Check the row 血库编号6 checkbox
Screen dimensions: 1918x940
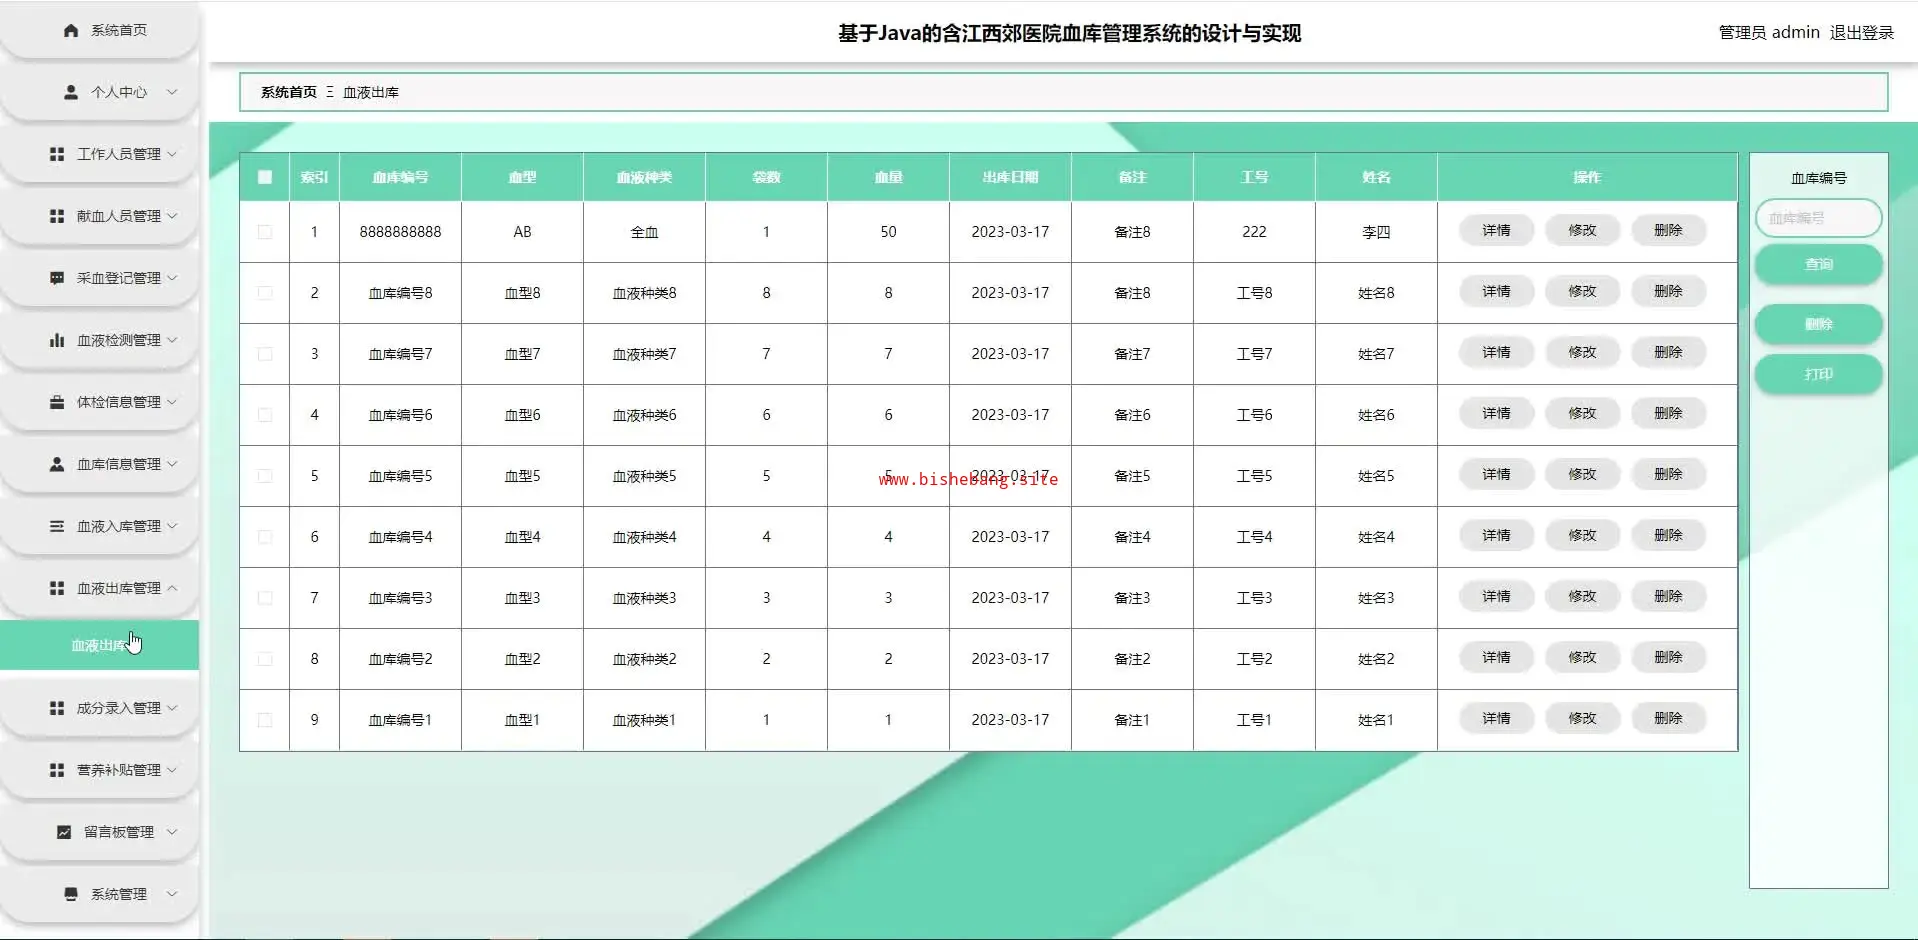[265, 415]
